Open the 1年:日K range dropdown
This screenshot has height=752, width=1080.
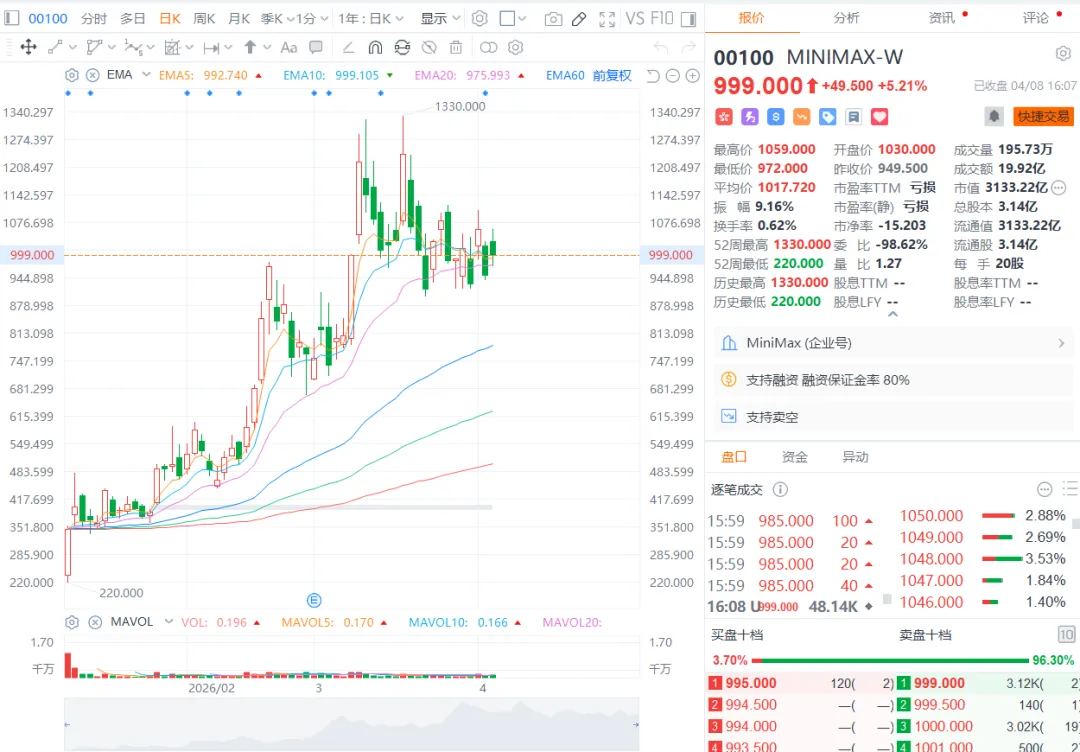tap(370, 19)
